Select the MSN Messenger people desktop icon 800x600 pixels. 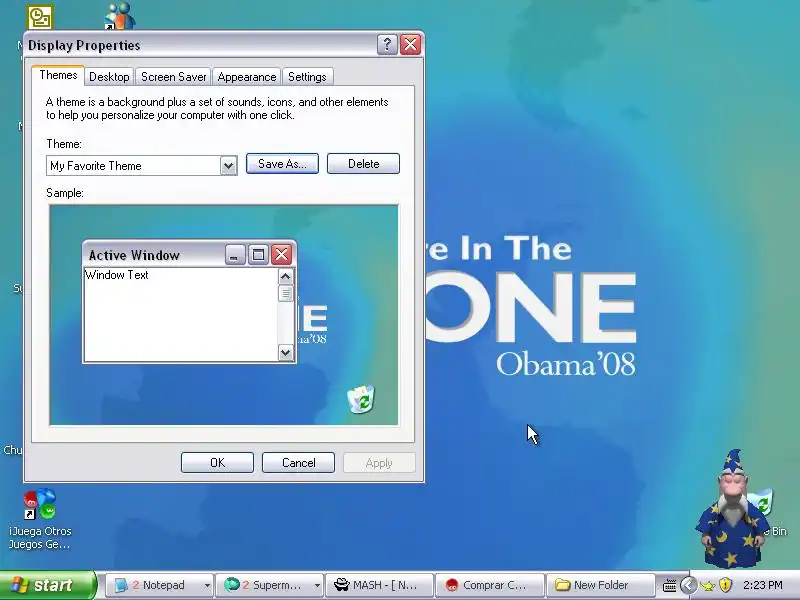120,15
